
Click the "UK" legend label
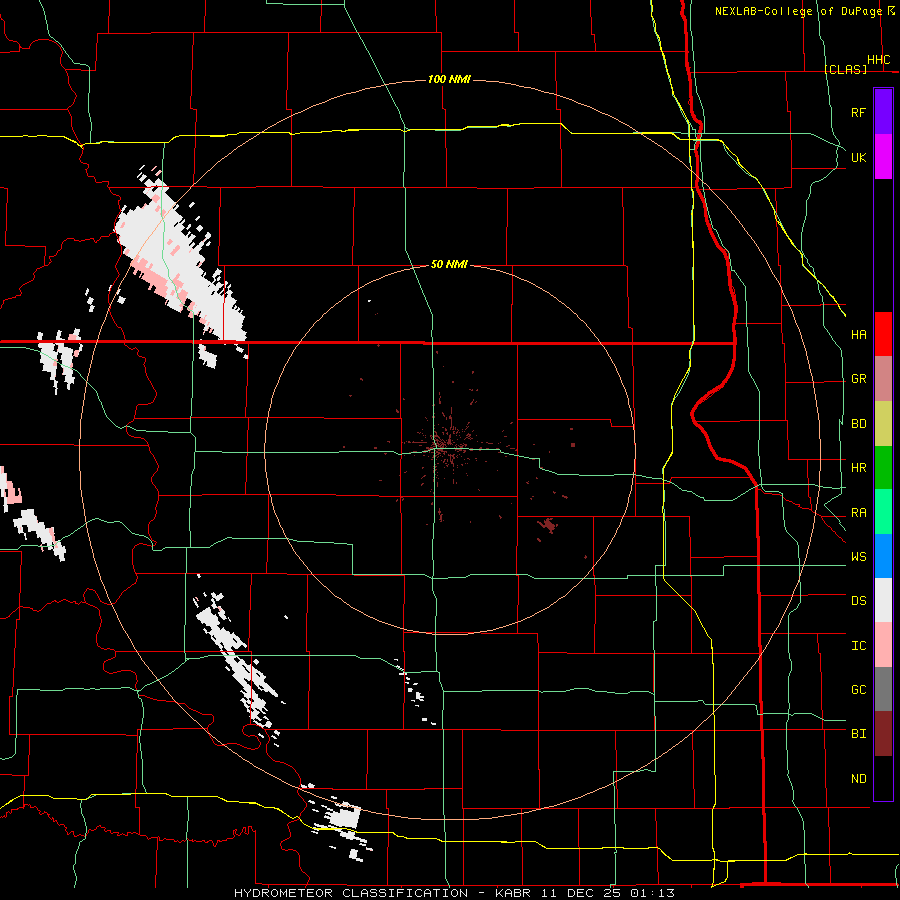(858, 157)
